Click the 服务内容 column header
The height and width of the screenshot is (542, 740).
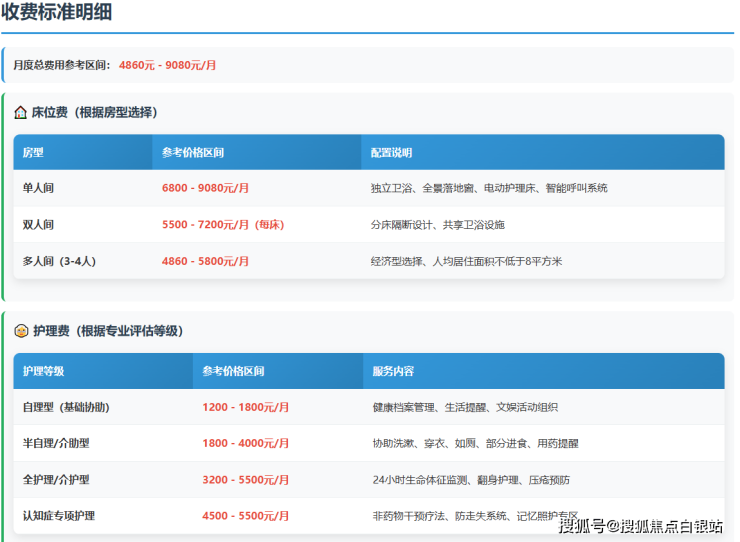click(393, 371)
